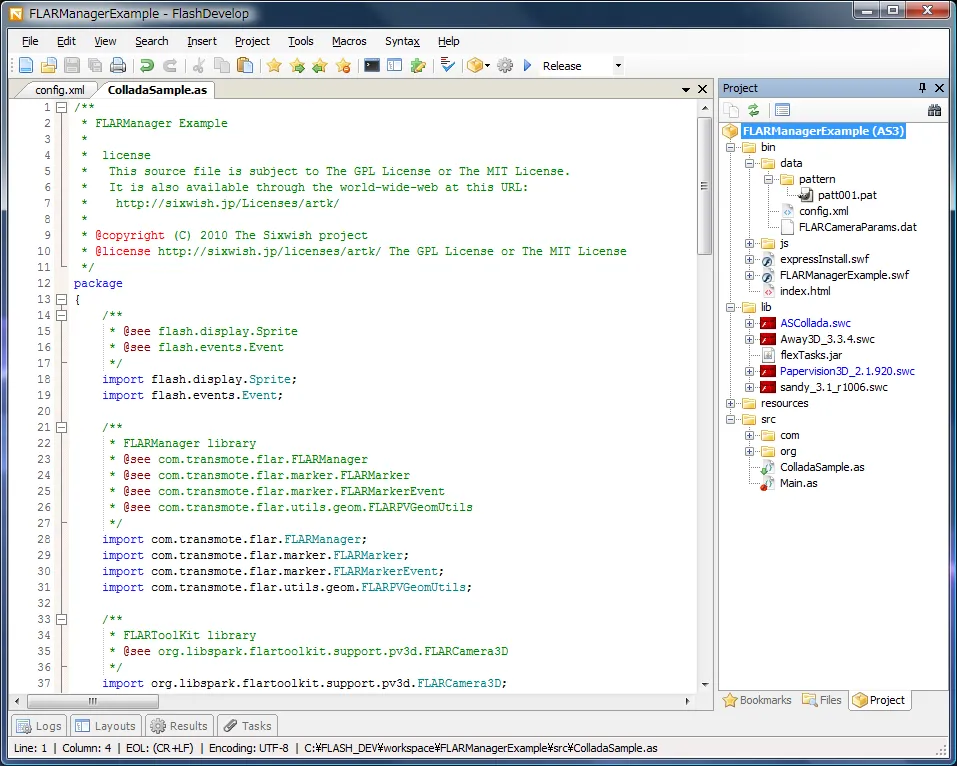
Task: Expand the ASCollada.swc node
Action: pos(749,323)
